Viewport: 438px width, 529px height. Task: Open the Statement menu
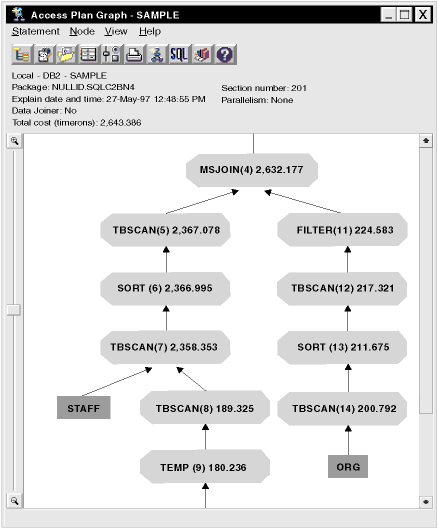[x=35, y=31]
